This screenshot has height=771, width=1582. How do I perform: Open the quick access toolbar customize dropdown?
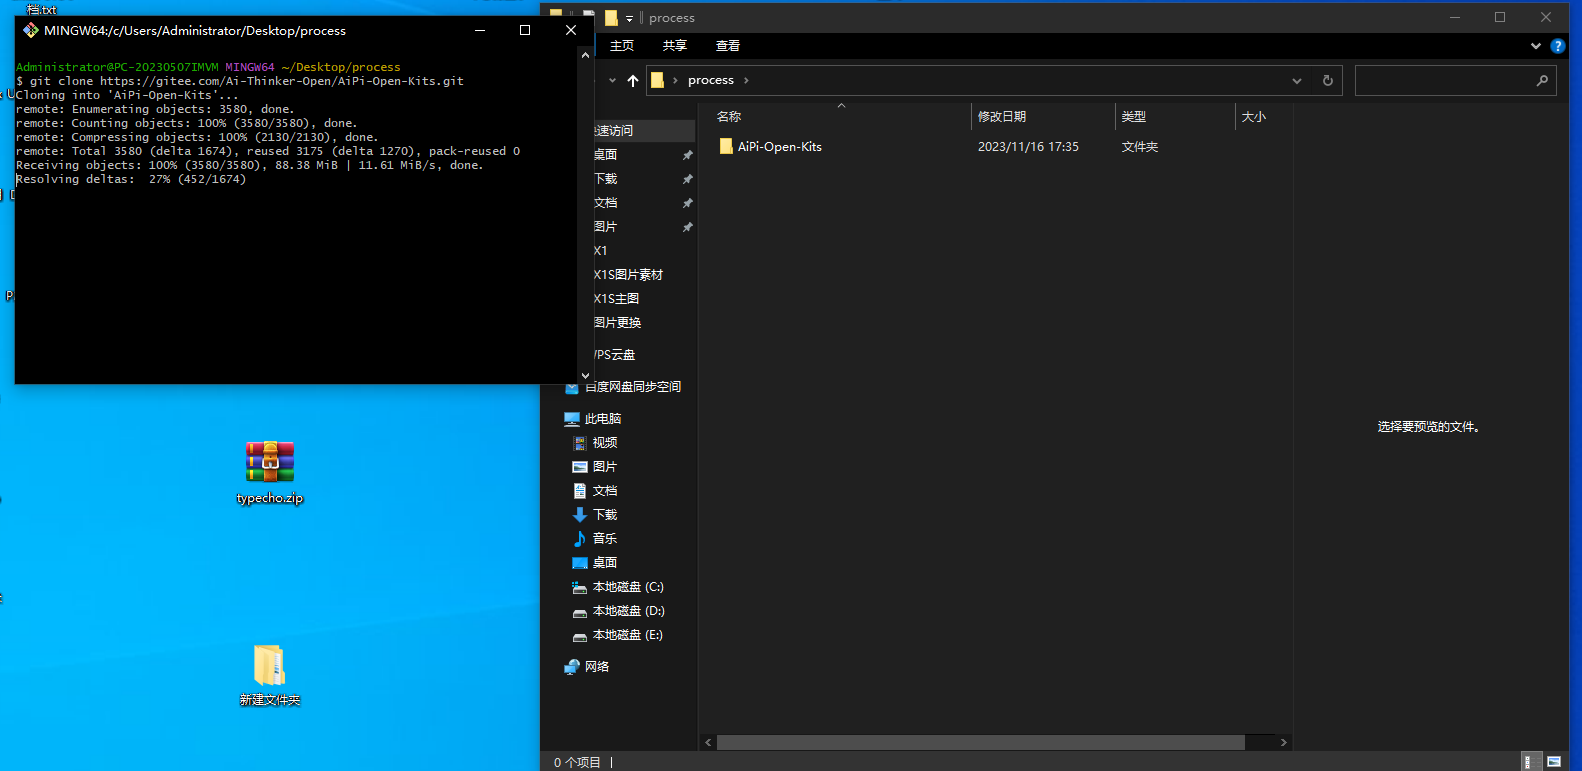pos(629,18)
